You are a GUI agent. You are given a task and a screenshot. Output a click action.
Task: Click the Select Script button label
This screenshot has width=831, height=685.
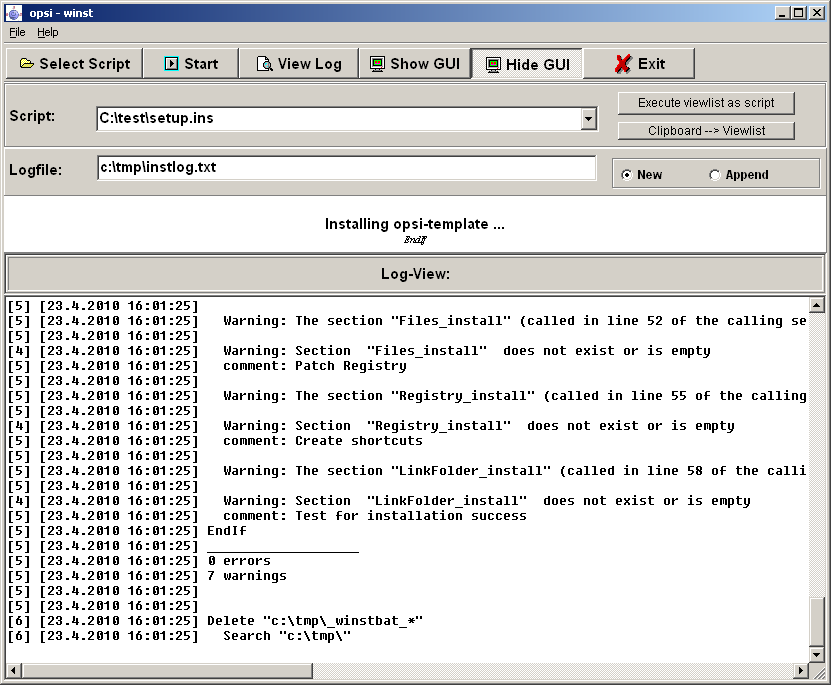click(x=85, y=64)
